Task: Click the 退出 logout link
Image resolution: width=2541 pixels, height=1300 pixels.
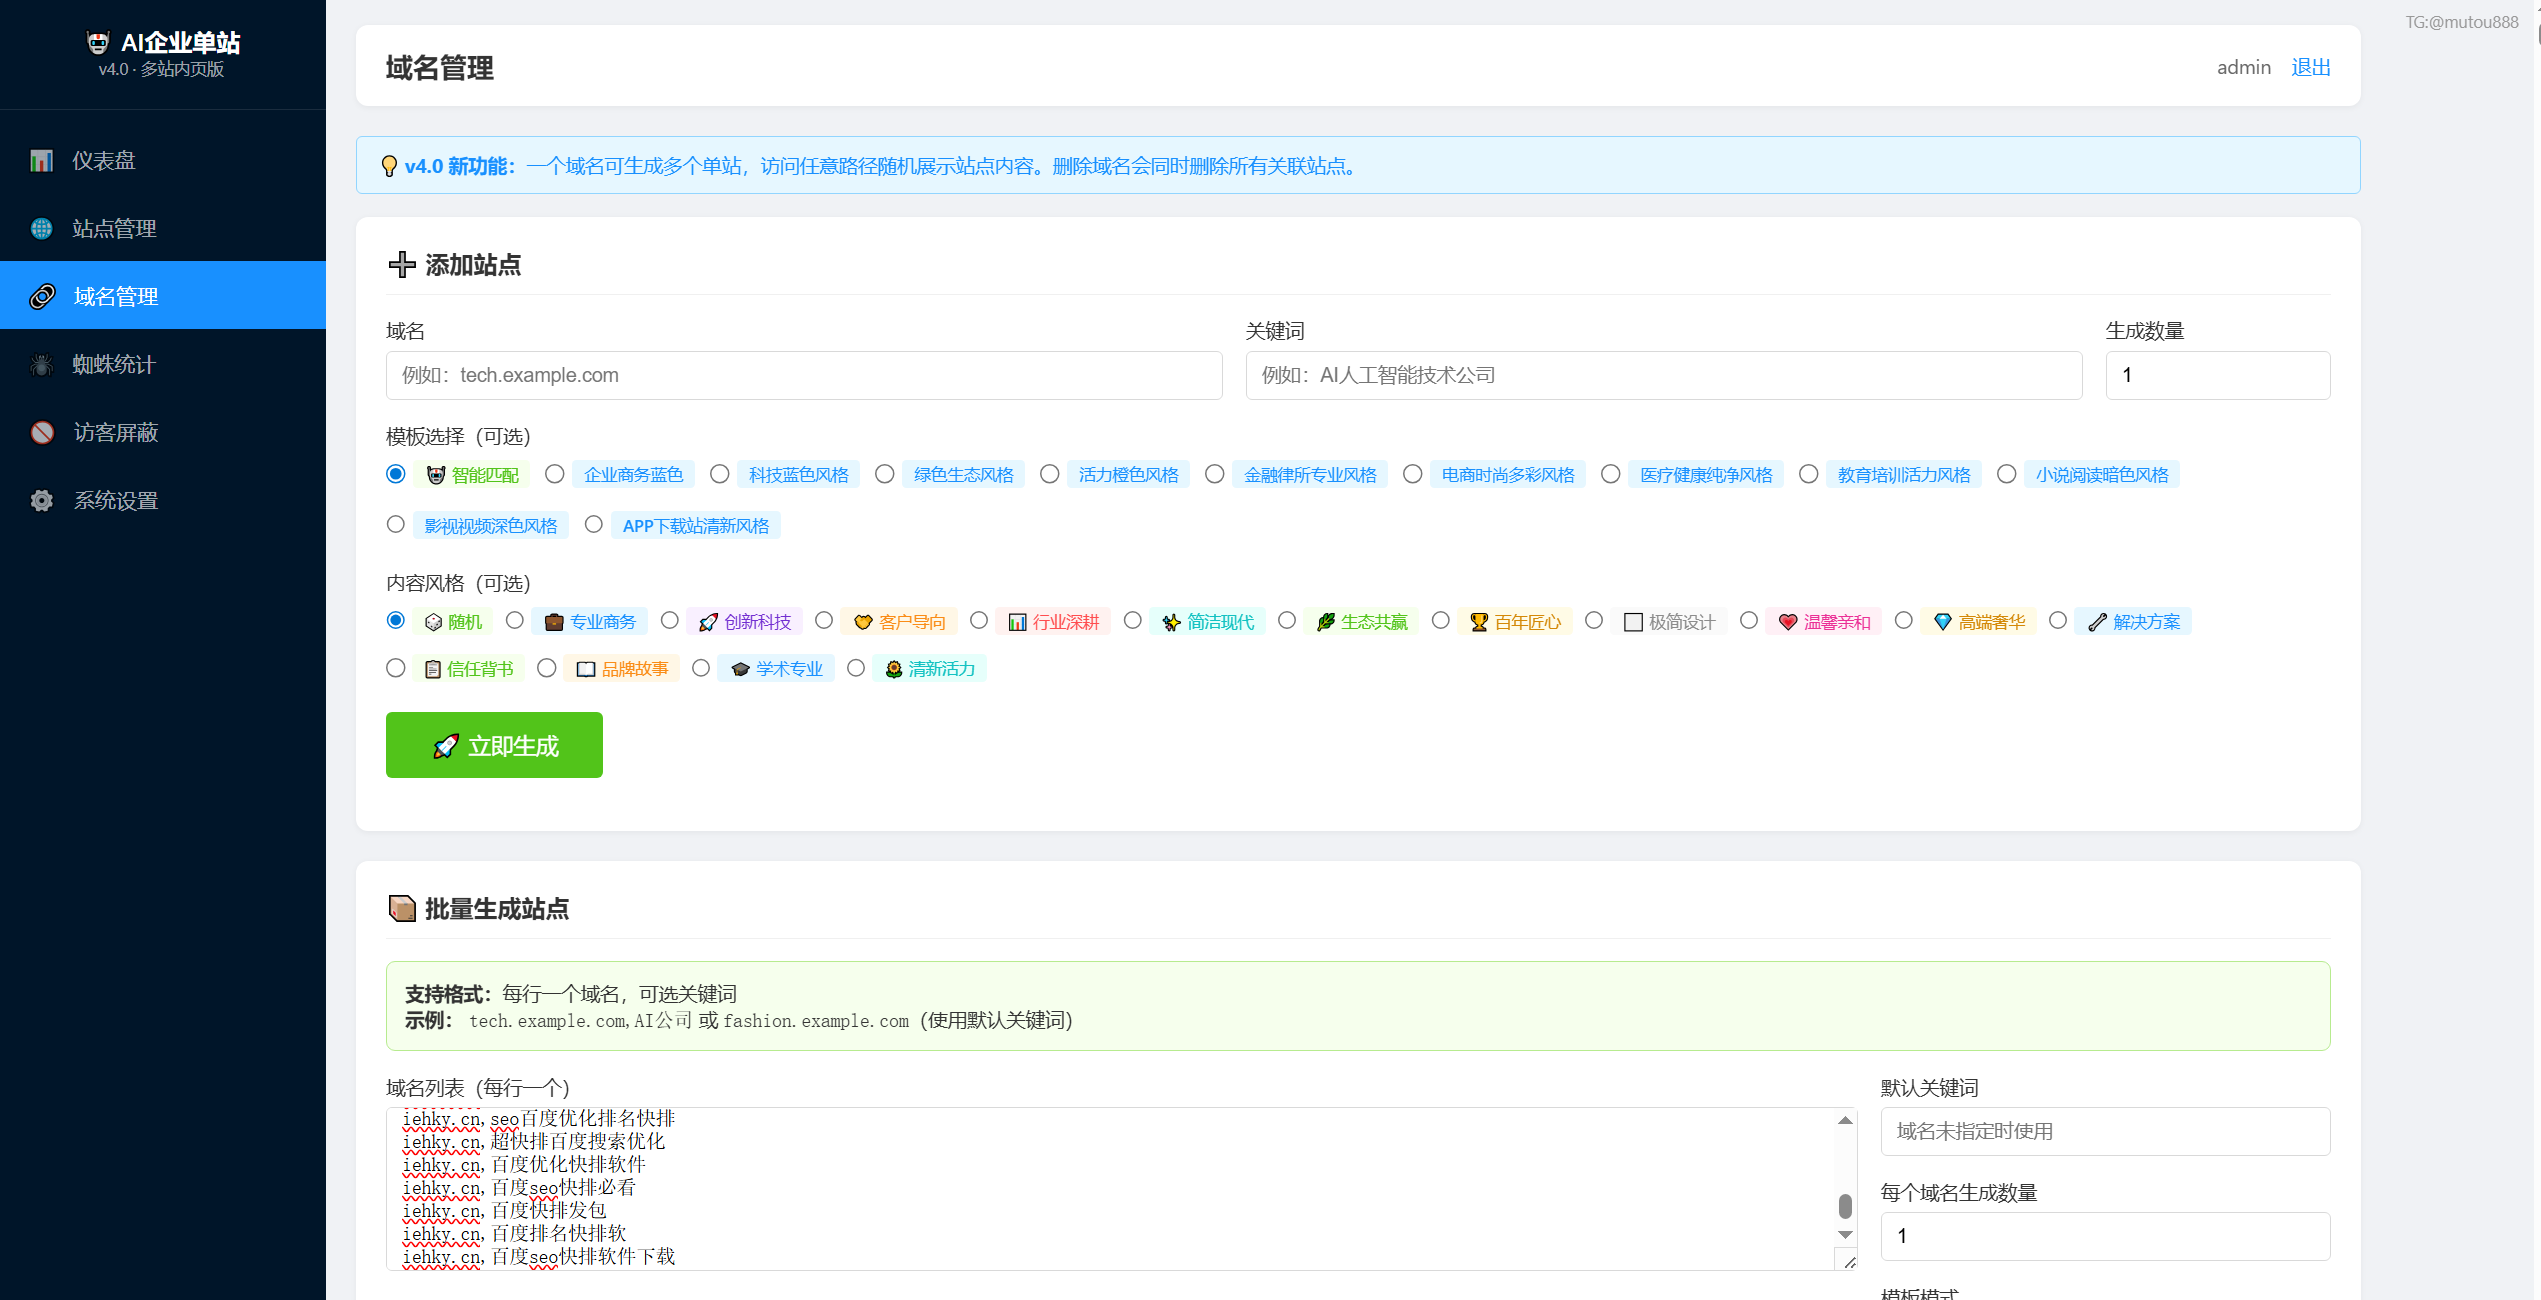Action: pyautogui.click(x=2311, y=67)
